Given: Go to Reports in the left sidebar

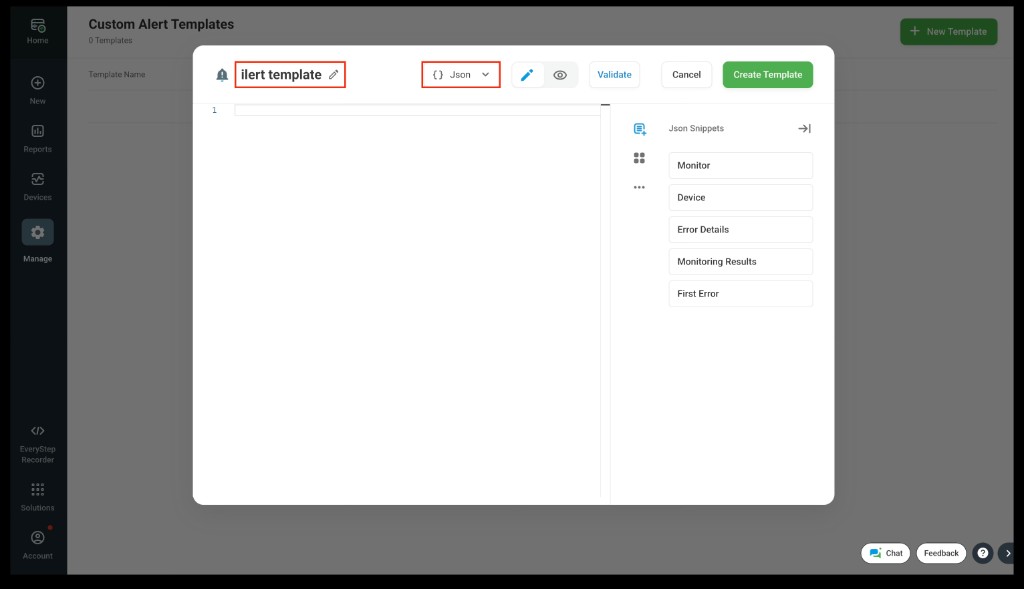Looking at the screenshot, I should [x=37, y=138].
